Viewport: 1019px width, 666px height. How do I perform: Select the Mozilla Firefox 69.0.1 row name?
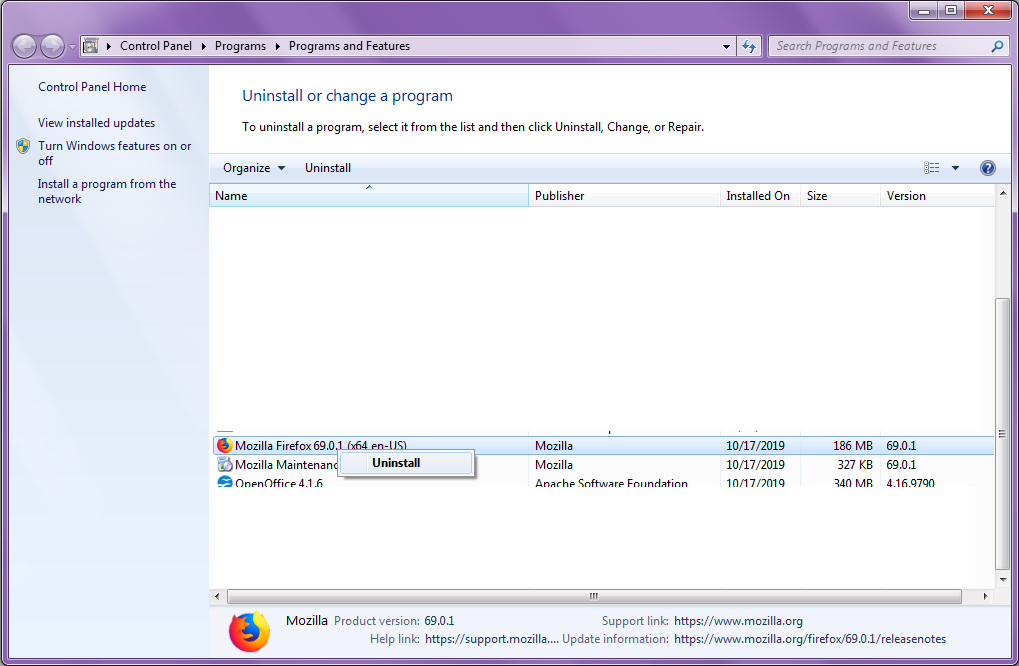tap(321, 446)
